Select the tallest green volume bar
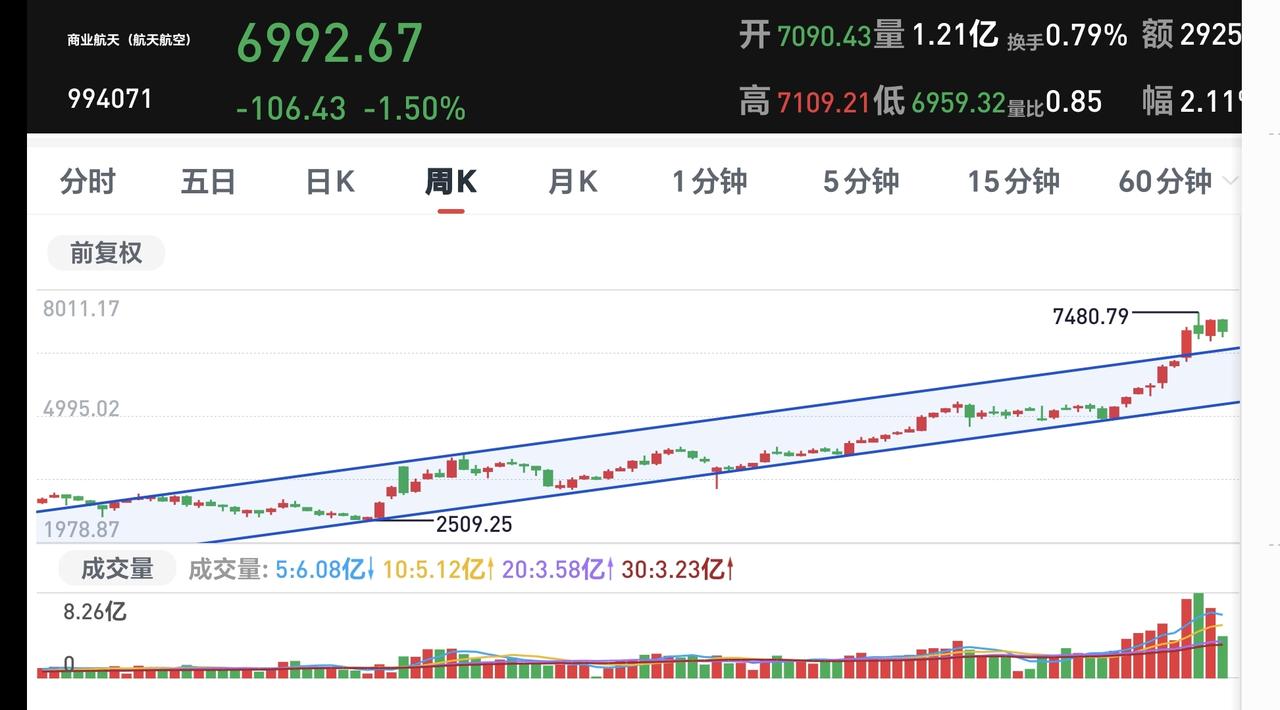1280x710 pixels. tap(1197, 636)
